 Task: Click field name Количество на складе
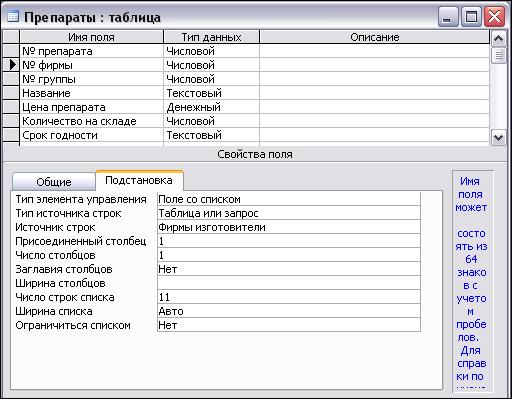pyautogui.click(x=92, y=121)
